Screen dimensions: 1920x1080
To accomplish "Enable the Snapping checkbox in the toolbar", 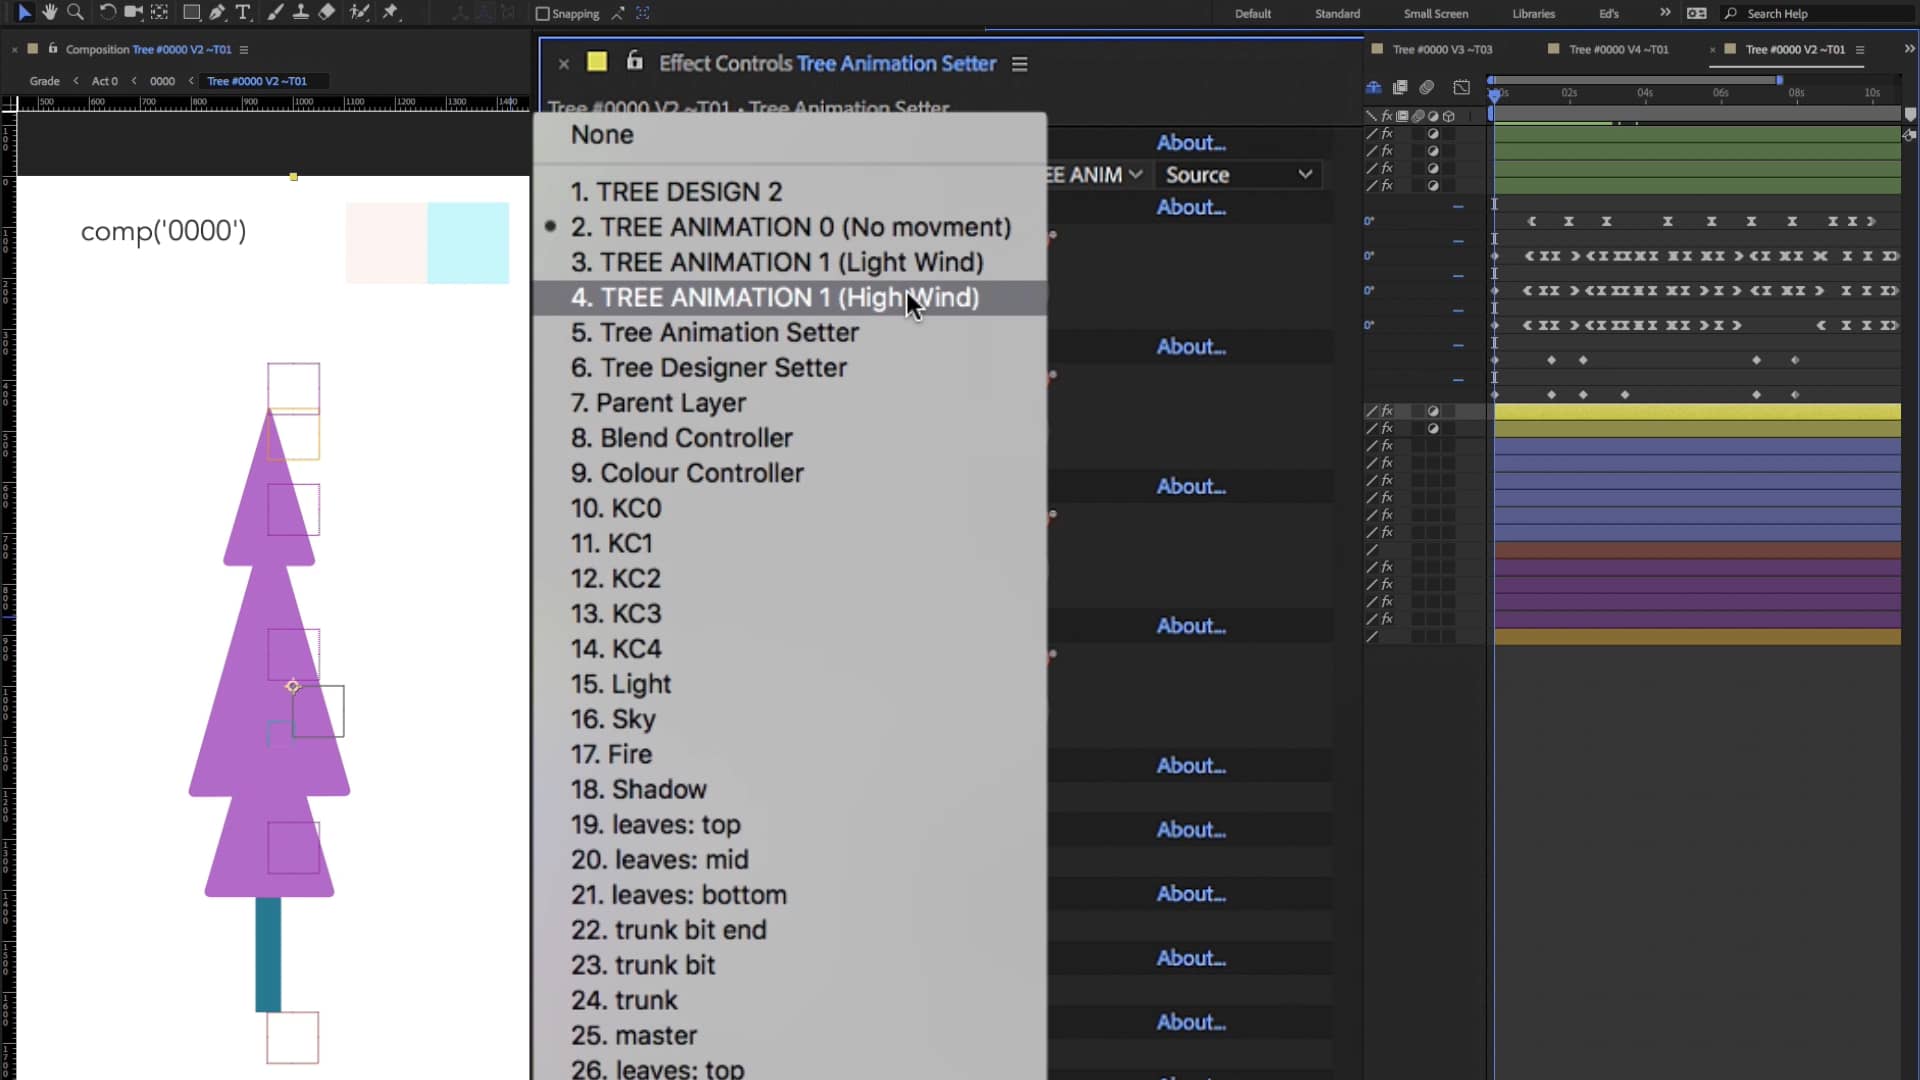I will point(541,14).
